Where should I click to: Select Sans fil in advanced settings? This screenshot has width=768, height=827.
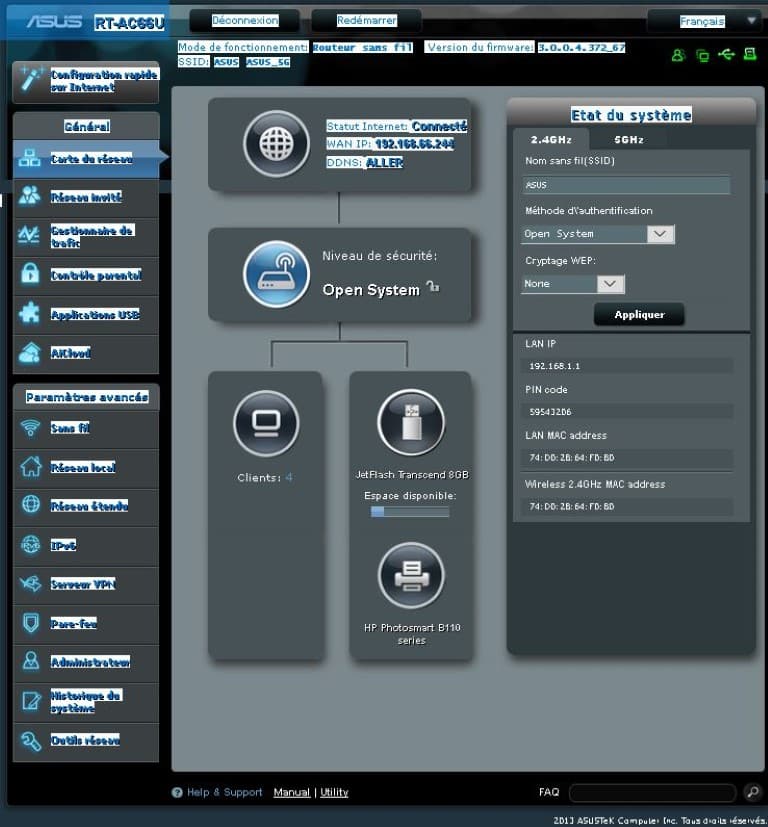tap(70, 428)
